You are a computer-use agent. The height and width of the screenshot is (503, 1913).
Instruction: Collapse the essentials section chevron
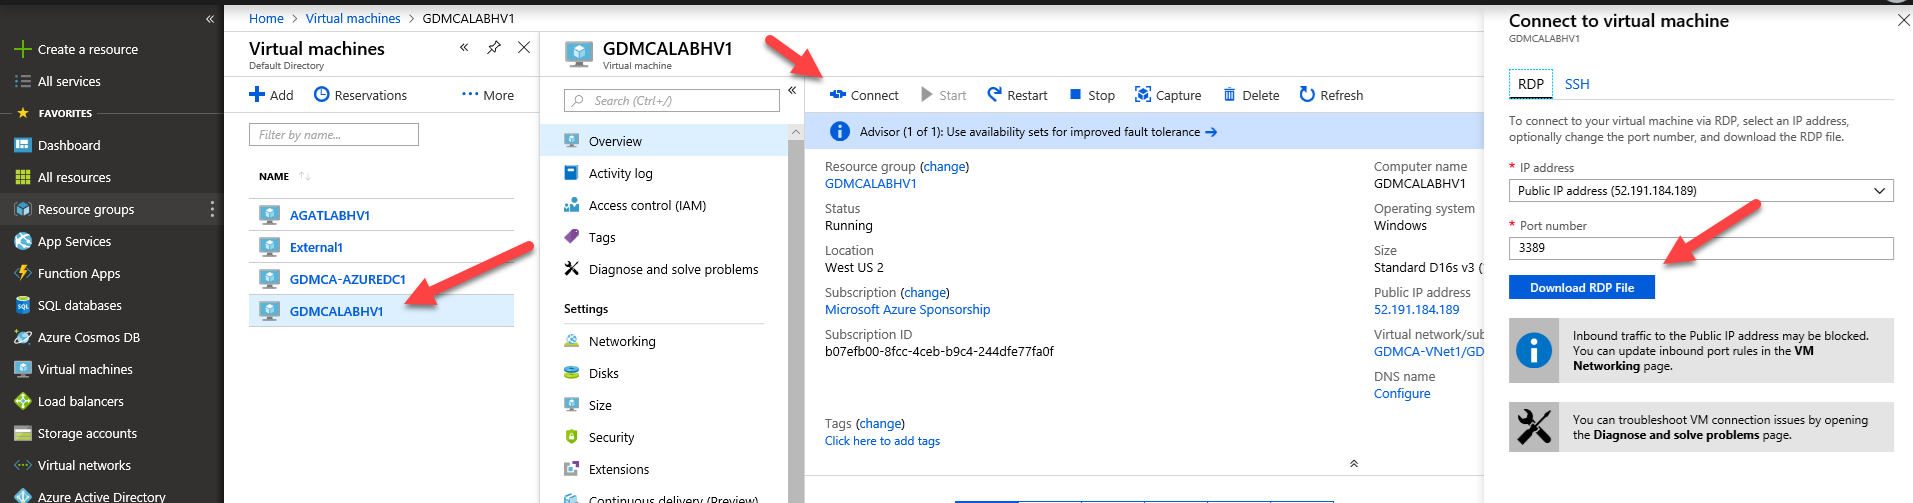1354,463
